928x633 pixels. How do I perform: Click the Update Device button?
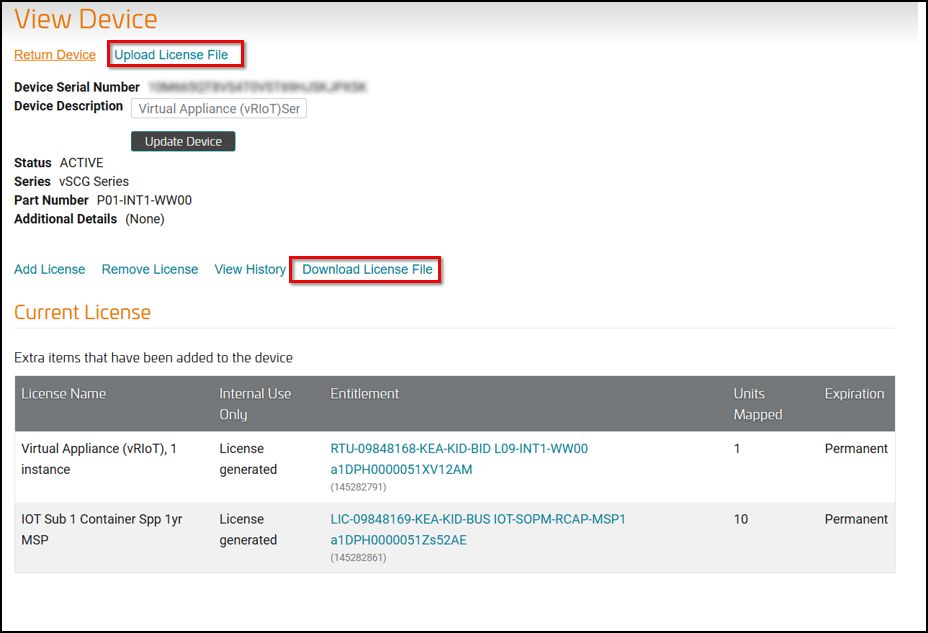coord(183,141)
